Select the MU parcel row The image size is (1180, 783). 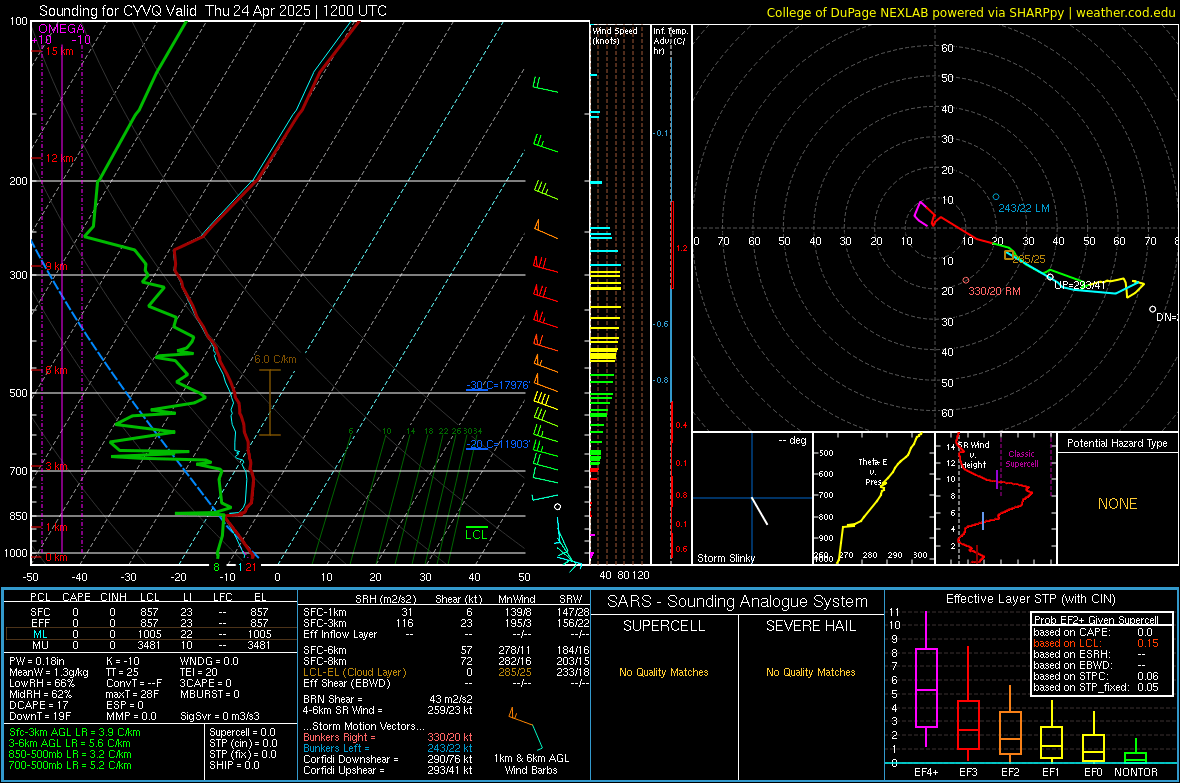click(150, 645)
